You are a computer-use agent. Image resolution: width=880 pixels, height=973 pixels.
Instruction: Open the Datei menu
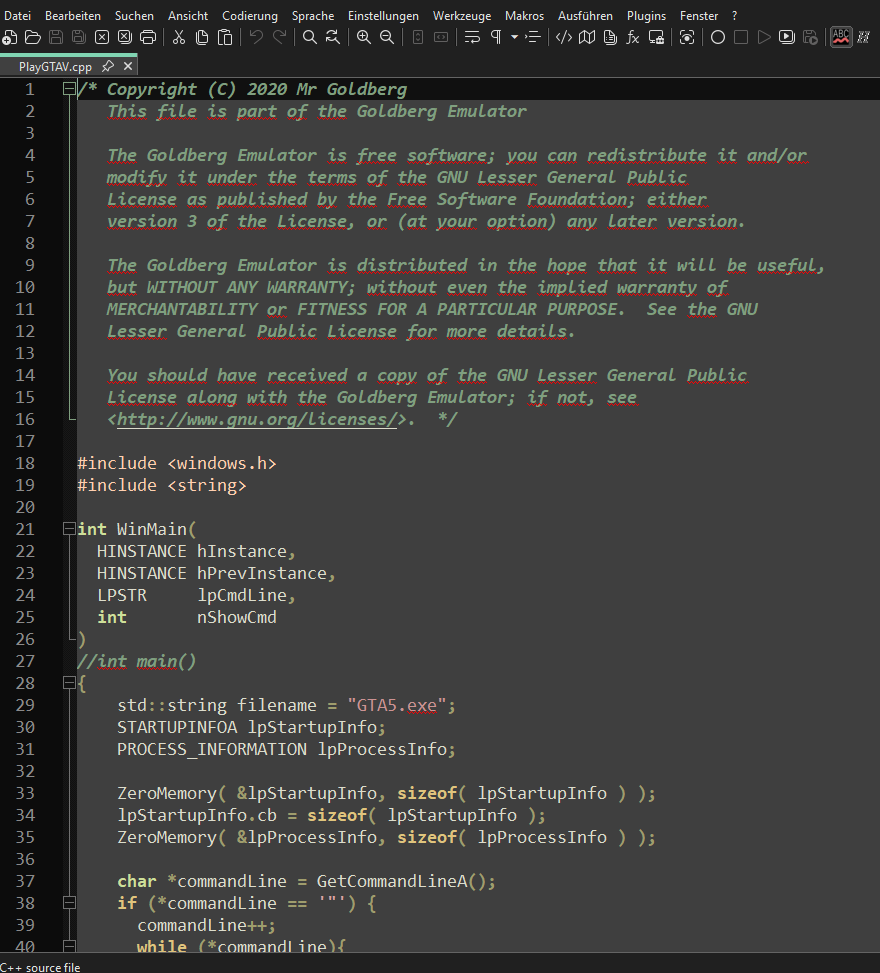(17, 16)
